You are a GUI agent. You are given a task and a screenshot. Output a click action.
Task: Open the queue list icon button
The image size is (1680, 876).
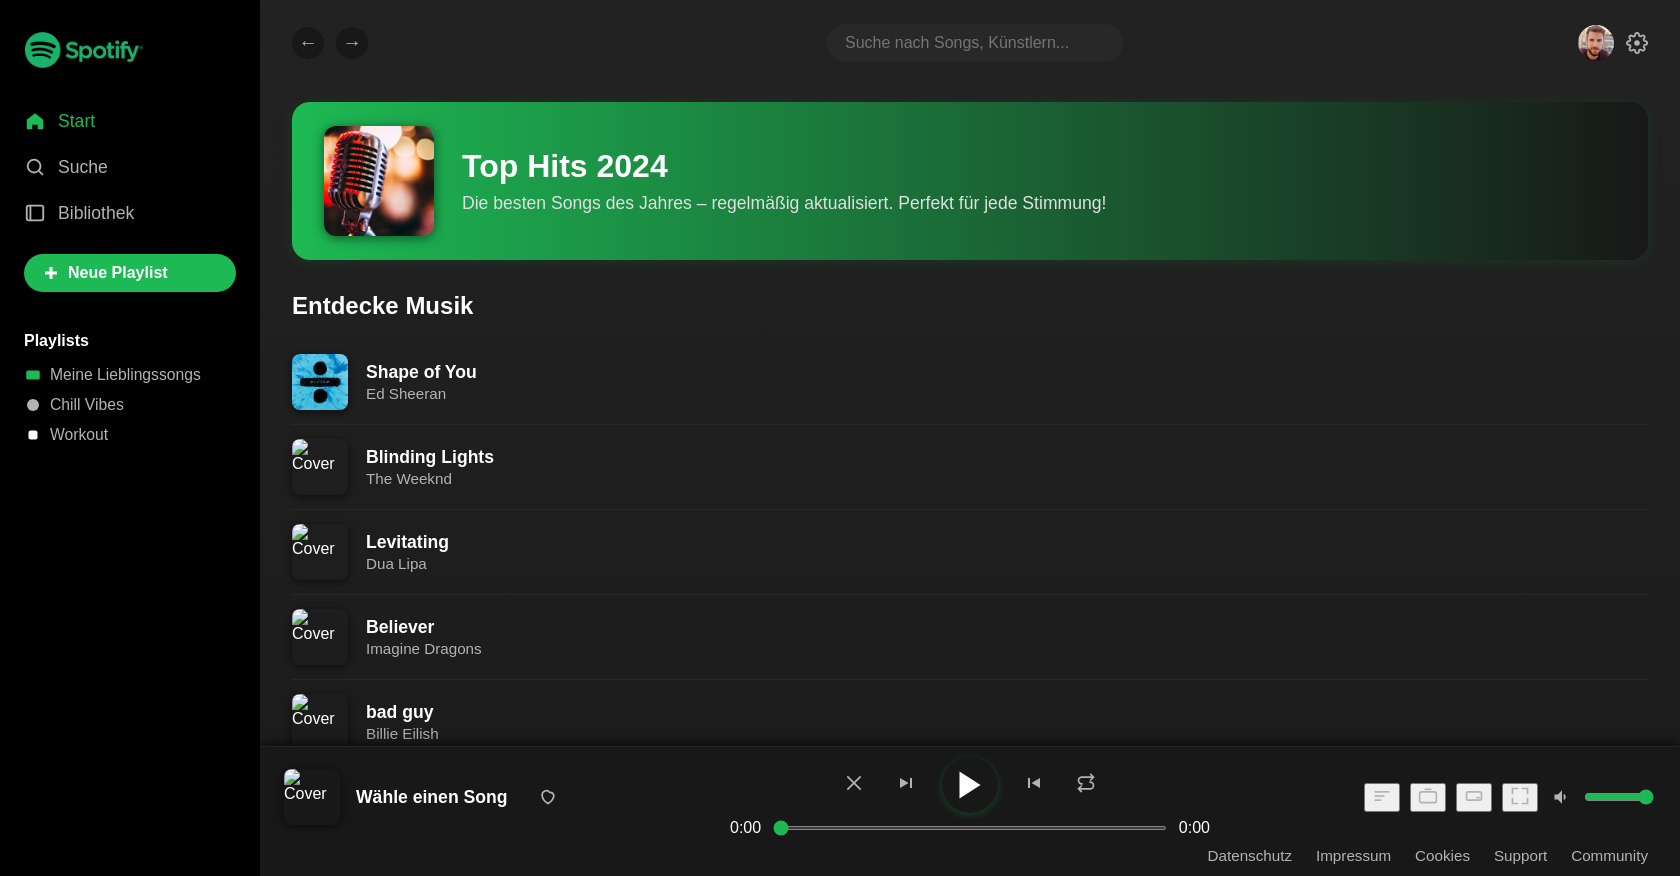point(1382,797)
